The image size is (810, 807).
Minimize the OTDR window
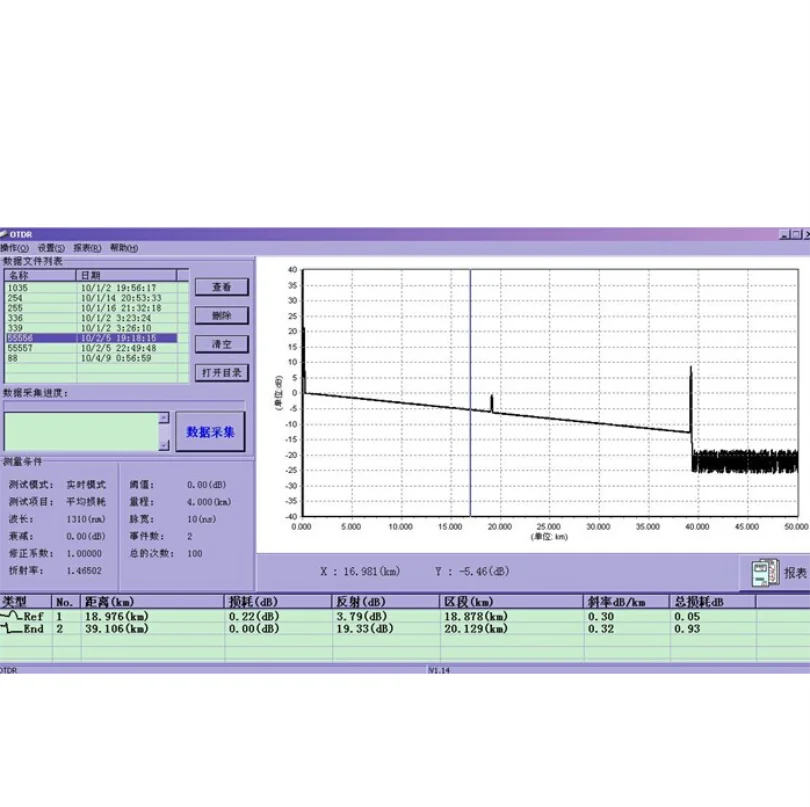784,235
